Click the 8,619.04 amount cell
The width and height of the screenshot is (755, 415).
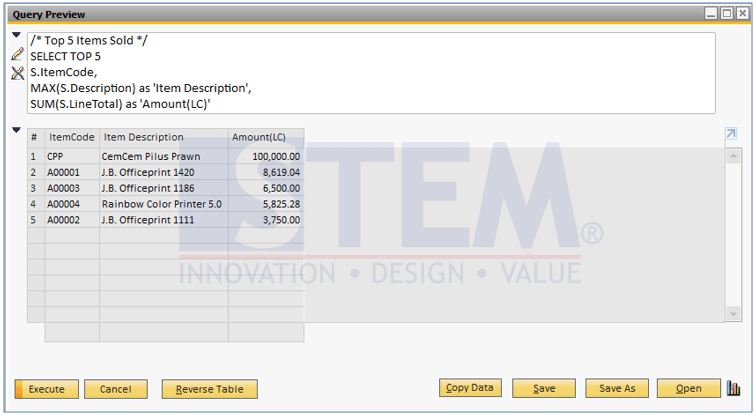pos(266,172)
